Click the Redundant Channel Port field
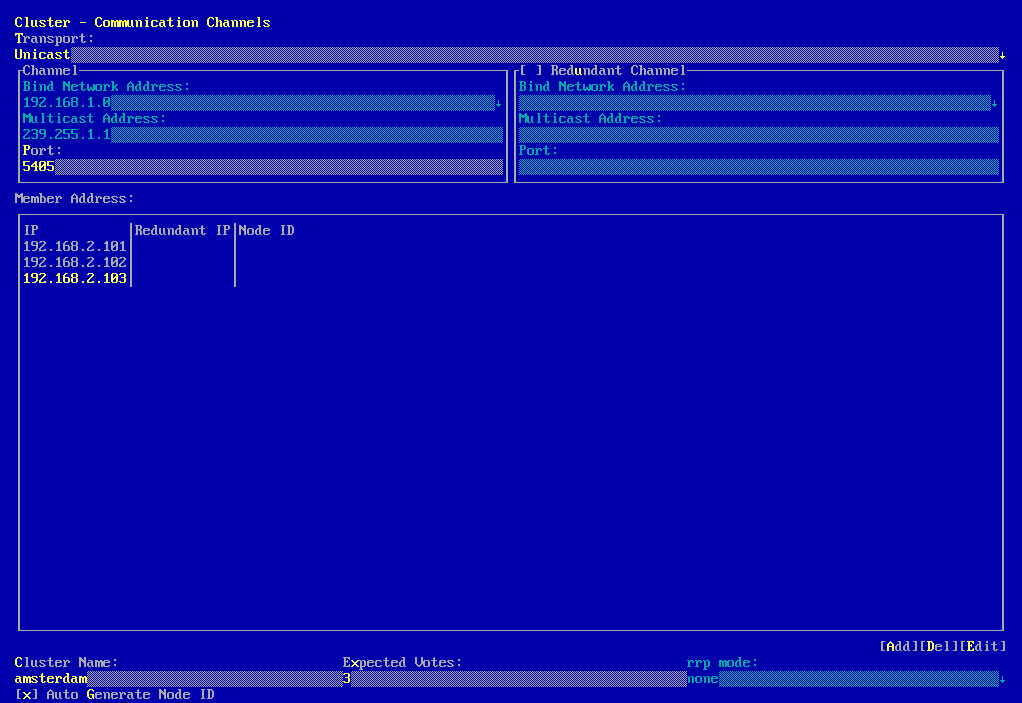Screen dimensions: 1022x703 tap(758, 167)
